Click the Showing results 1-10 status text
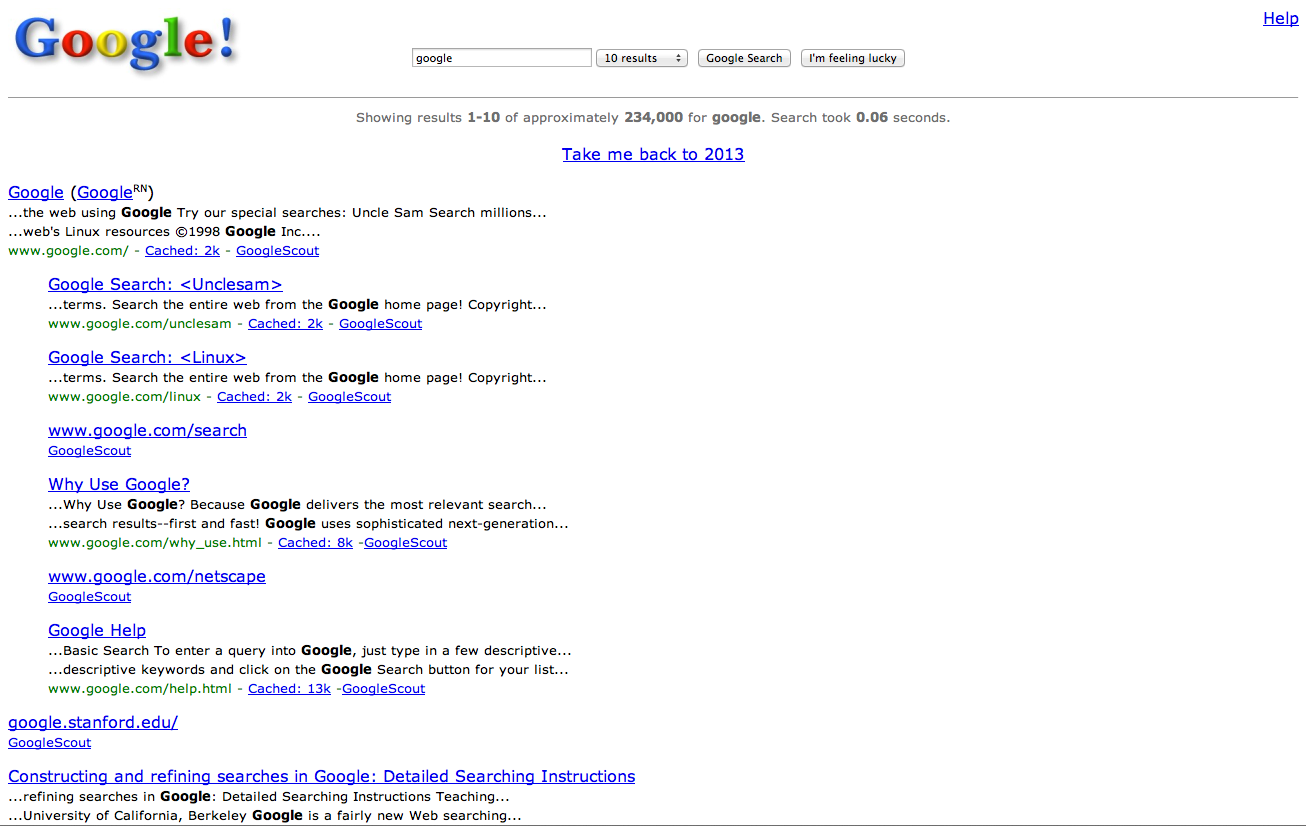This screenshot has width=1306, height=826. [x=653, y=118]
